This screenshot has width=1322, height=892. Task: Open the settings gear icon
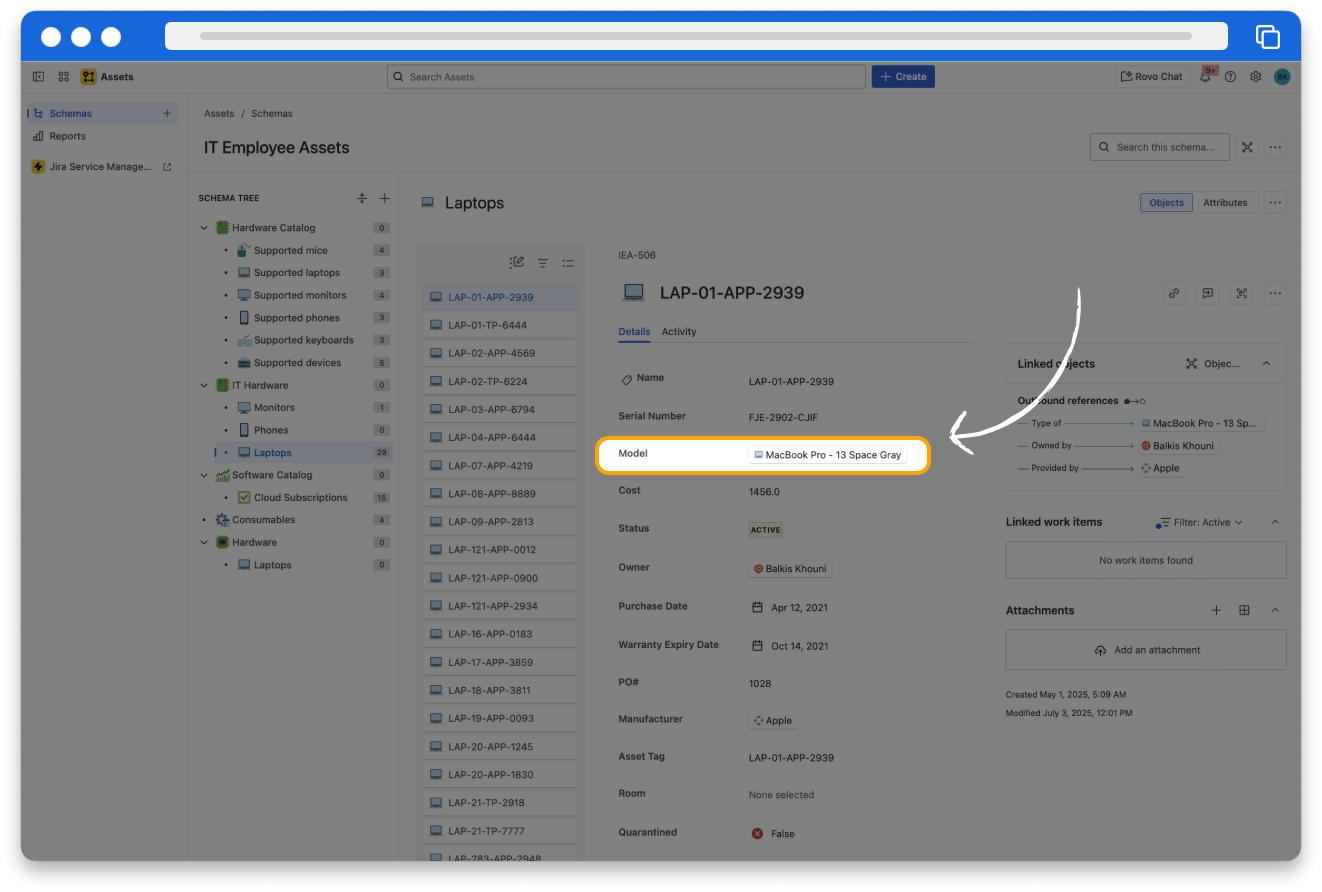(1256, 77)
